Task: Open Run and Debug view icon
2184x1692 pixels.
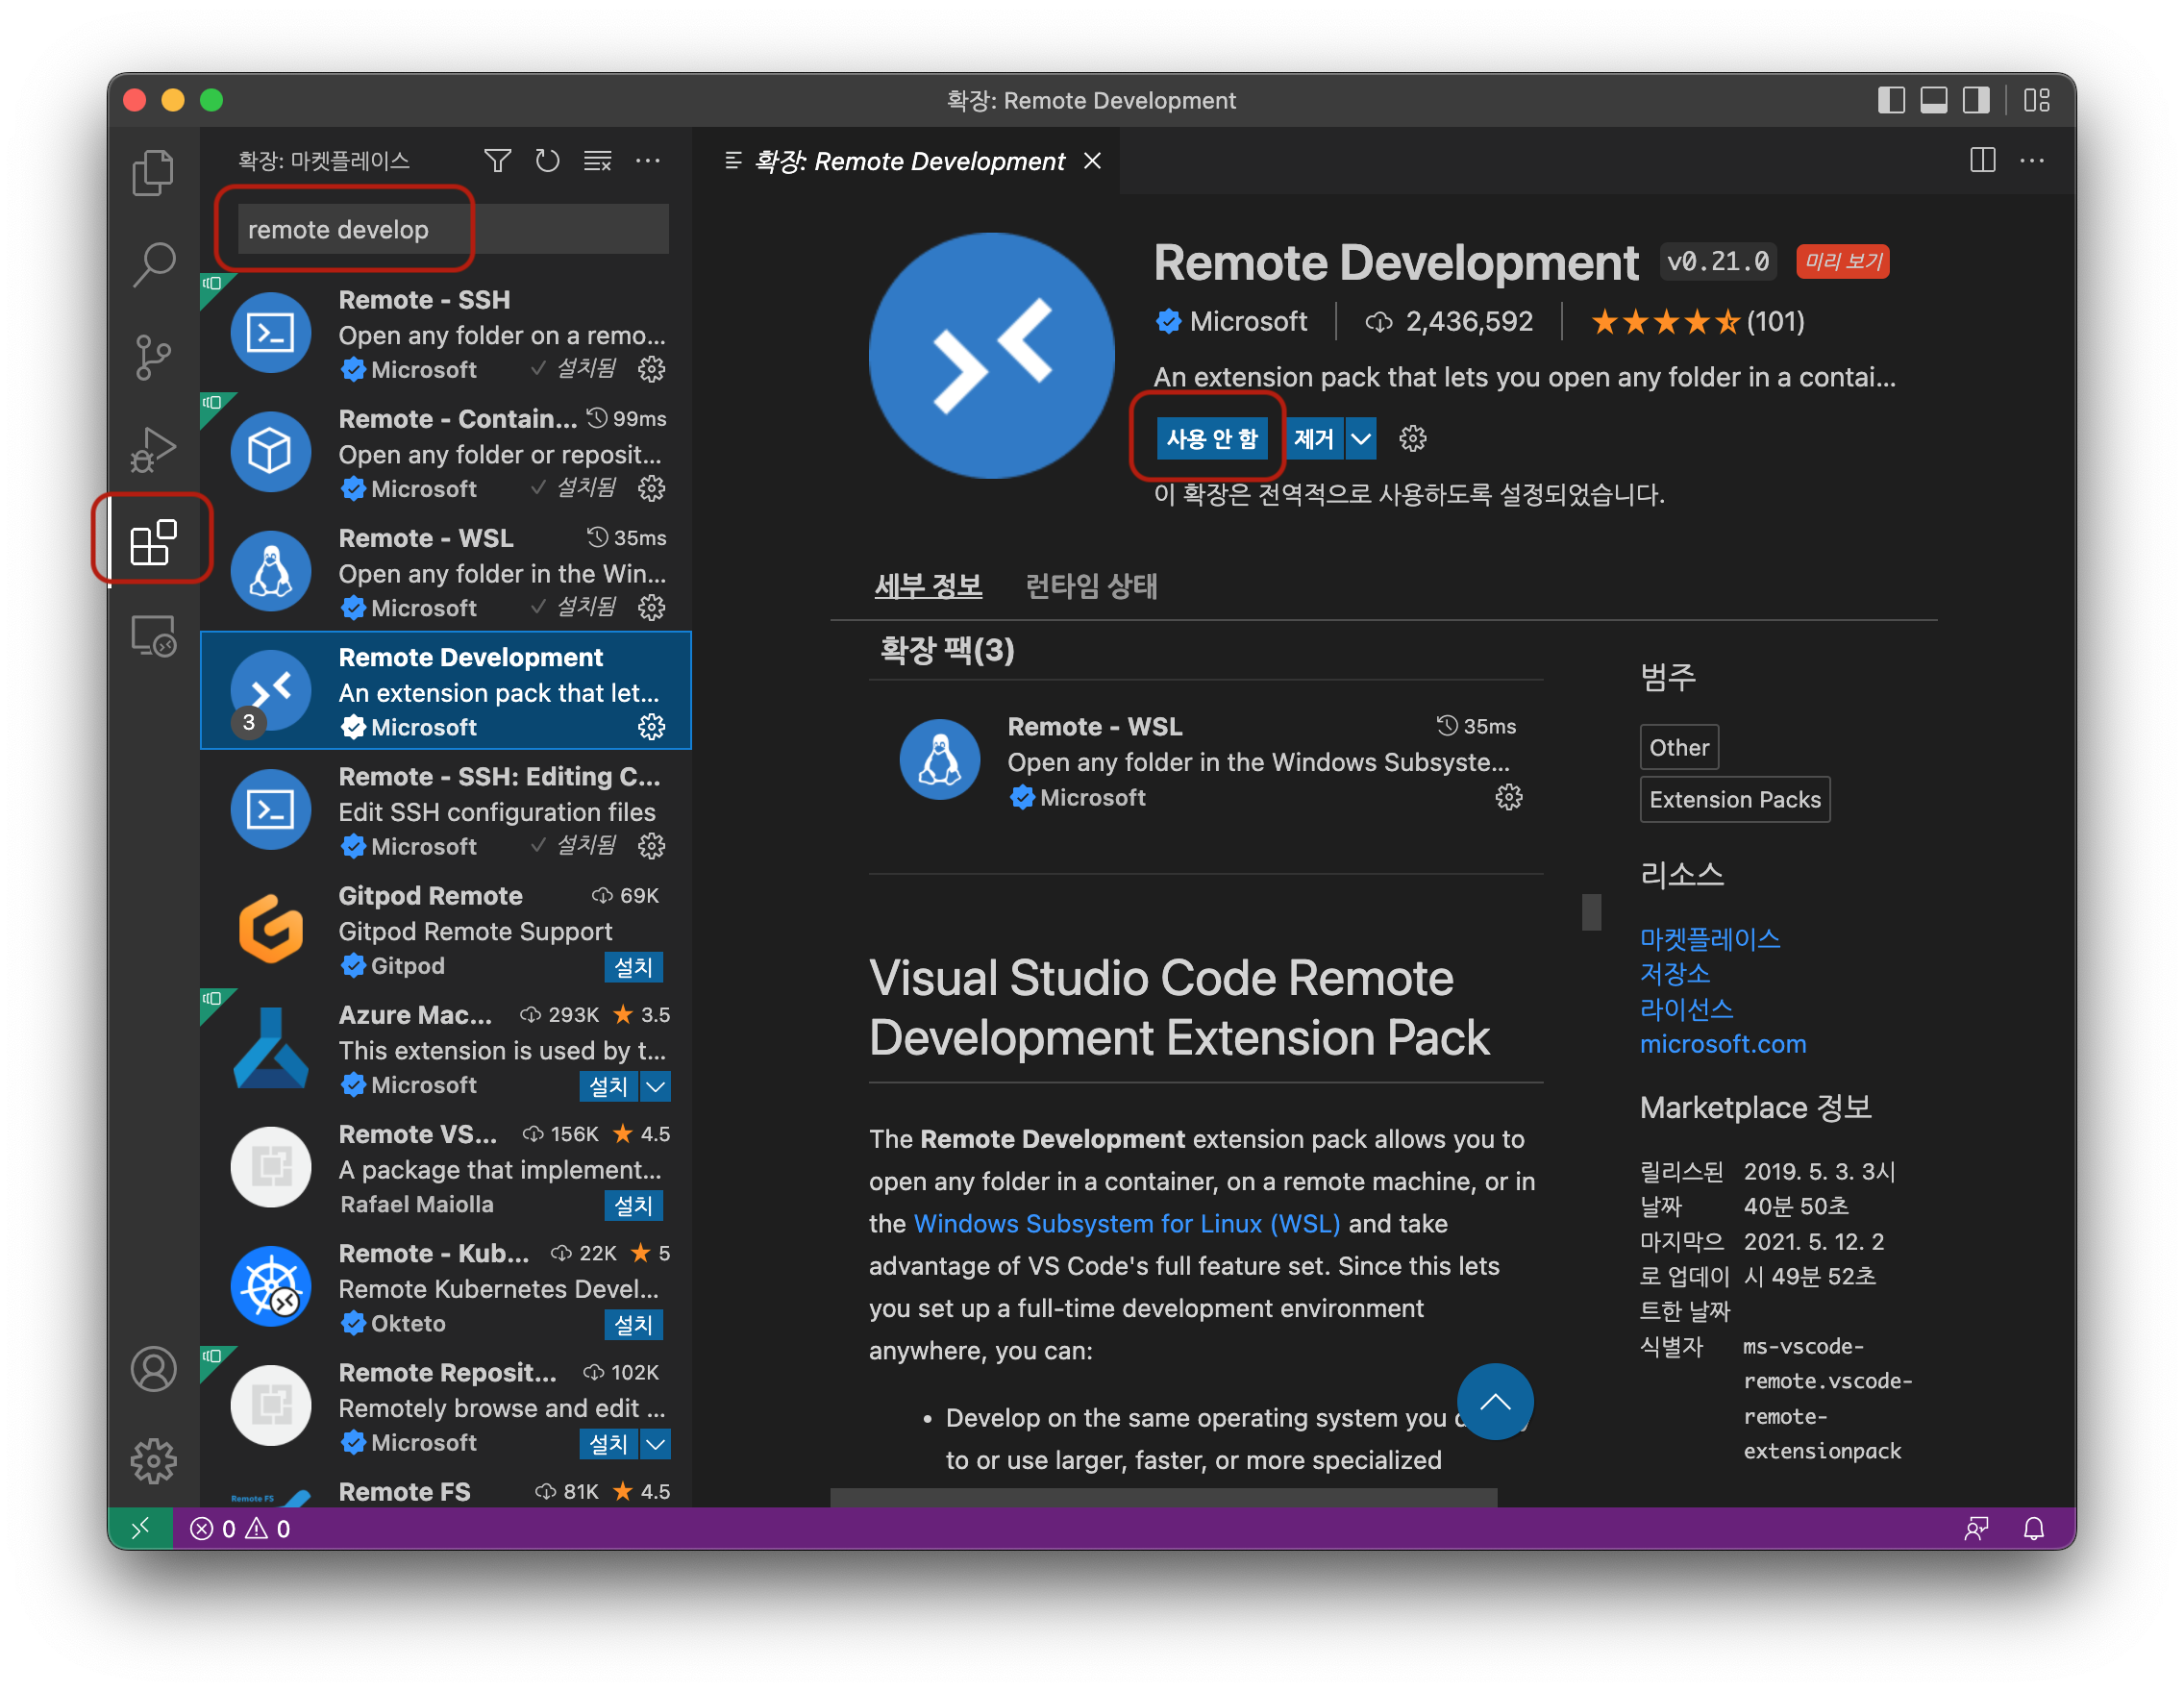Action: (153, 449)
